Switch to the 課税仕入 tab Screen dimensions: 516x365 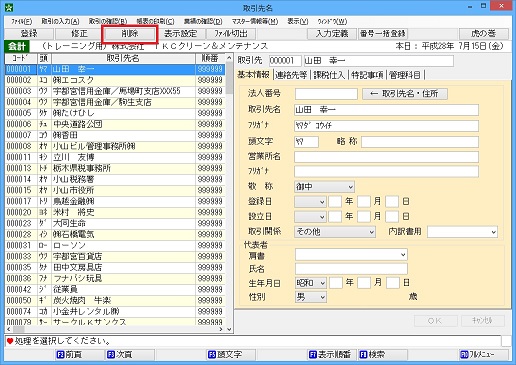point(329,75)
